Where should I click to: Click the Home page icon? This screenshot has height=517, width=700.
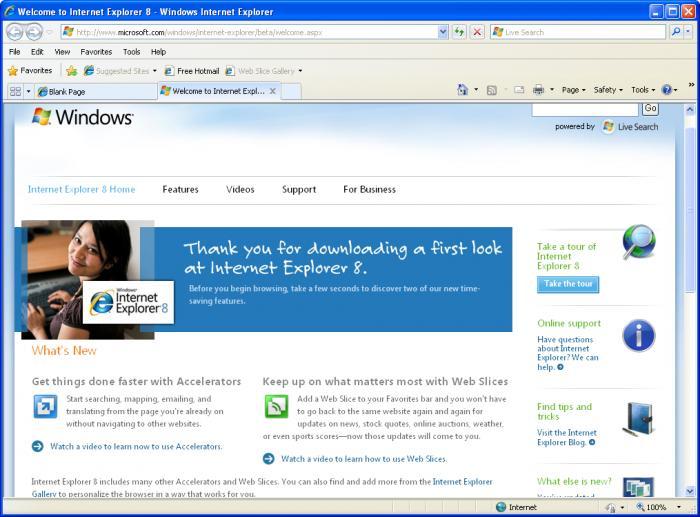pyautogui.click(x=462, y=90)
